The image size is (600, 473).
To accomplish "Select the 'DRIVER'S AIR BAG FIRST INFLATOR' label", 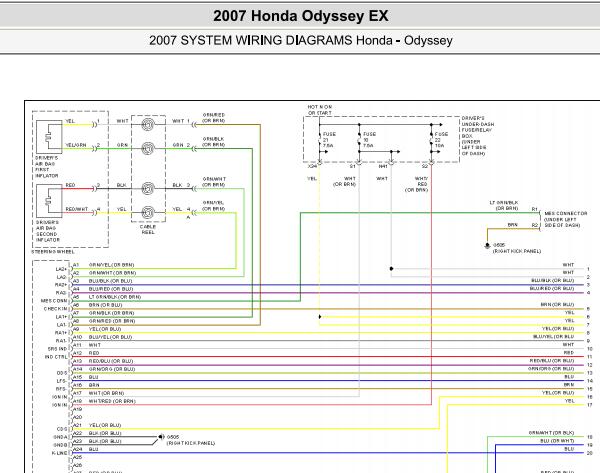I will 47,167.
